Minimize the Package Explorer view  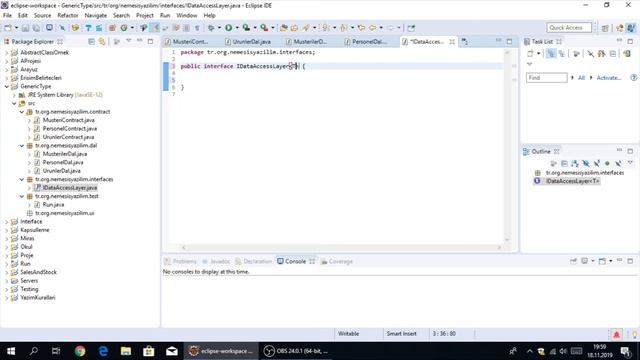point(140,41)
